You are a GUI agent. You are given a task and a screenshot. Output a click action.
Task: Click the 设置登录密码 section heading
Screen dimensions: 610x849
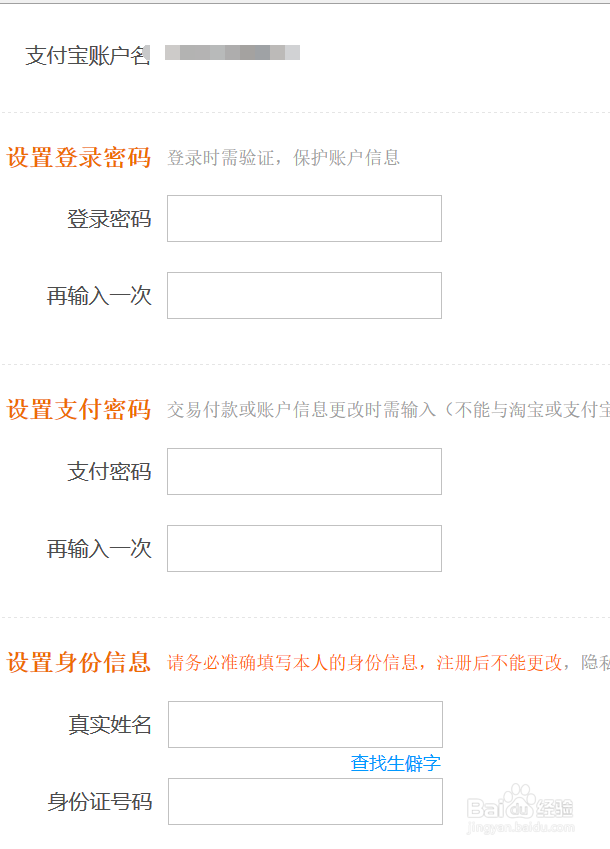(x=78, y=158)
